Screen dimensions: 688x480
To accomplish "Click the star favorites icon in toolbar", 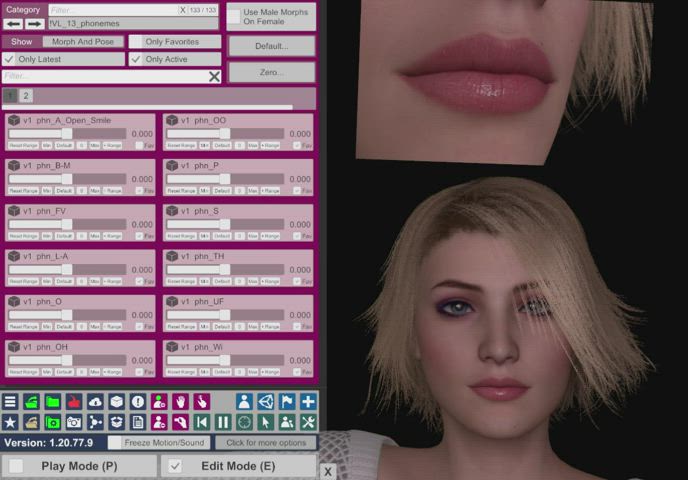I will pyautogui.click(x=10, y=422).
